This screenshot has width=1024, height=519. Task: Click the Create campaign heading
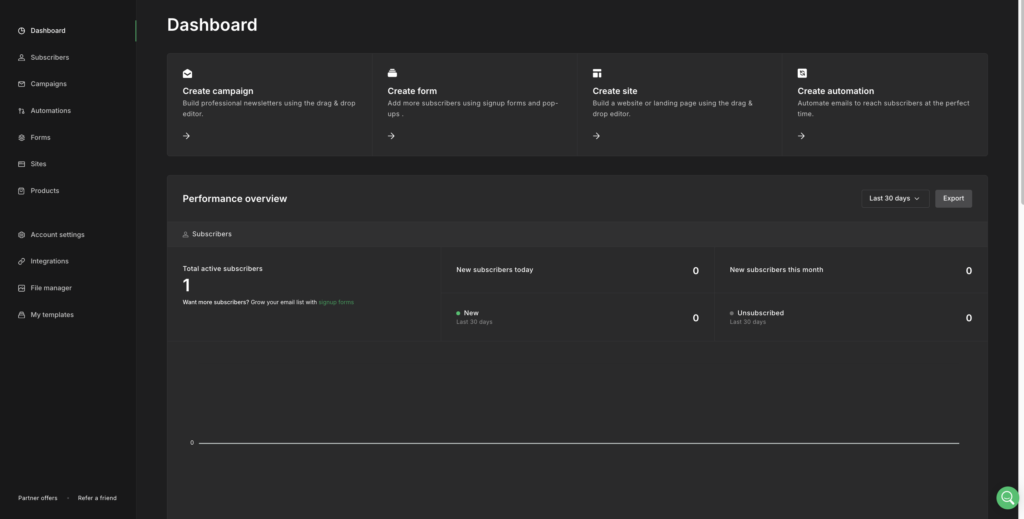(x=217, y=91)
